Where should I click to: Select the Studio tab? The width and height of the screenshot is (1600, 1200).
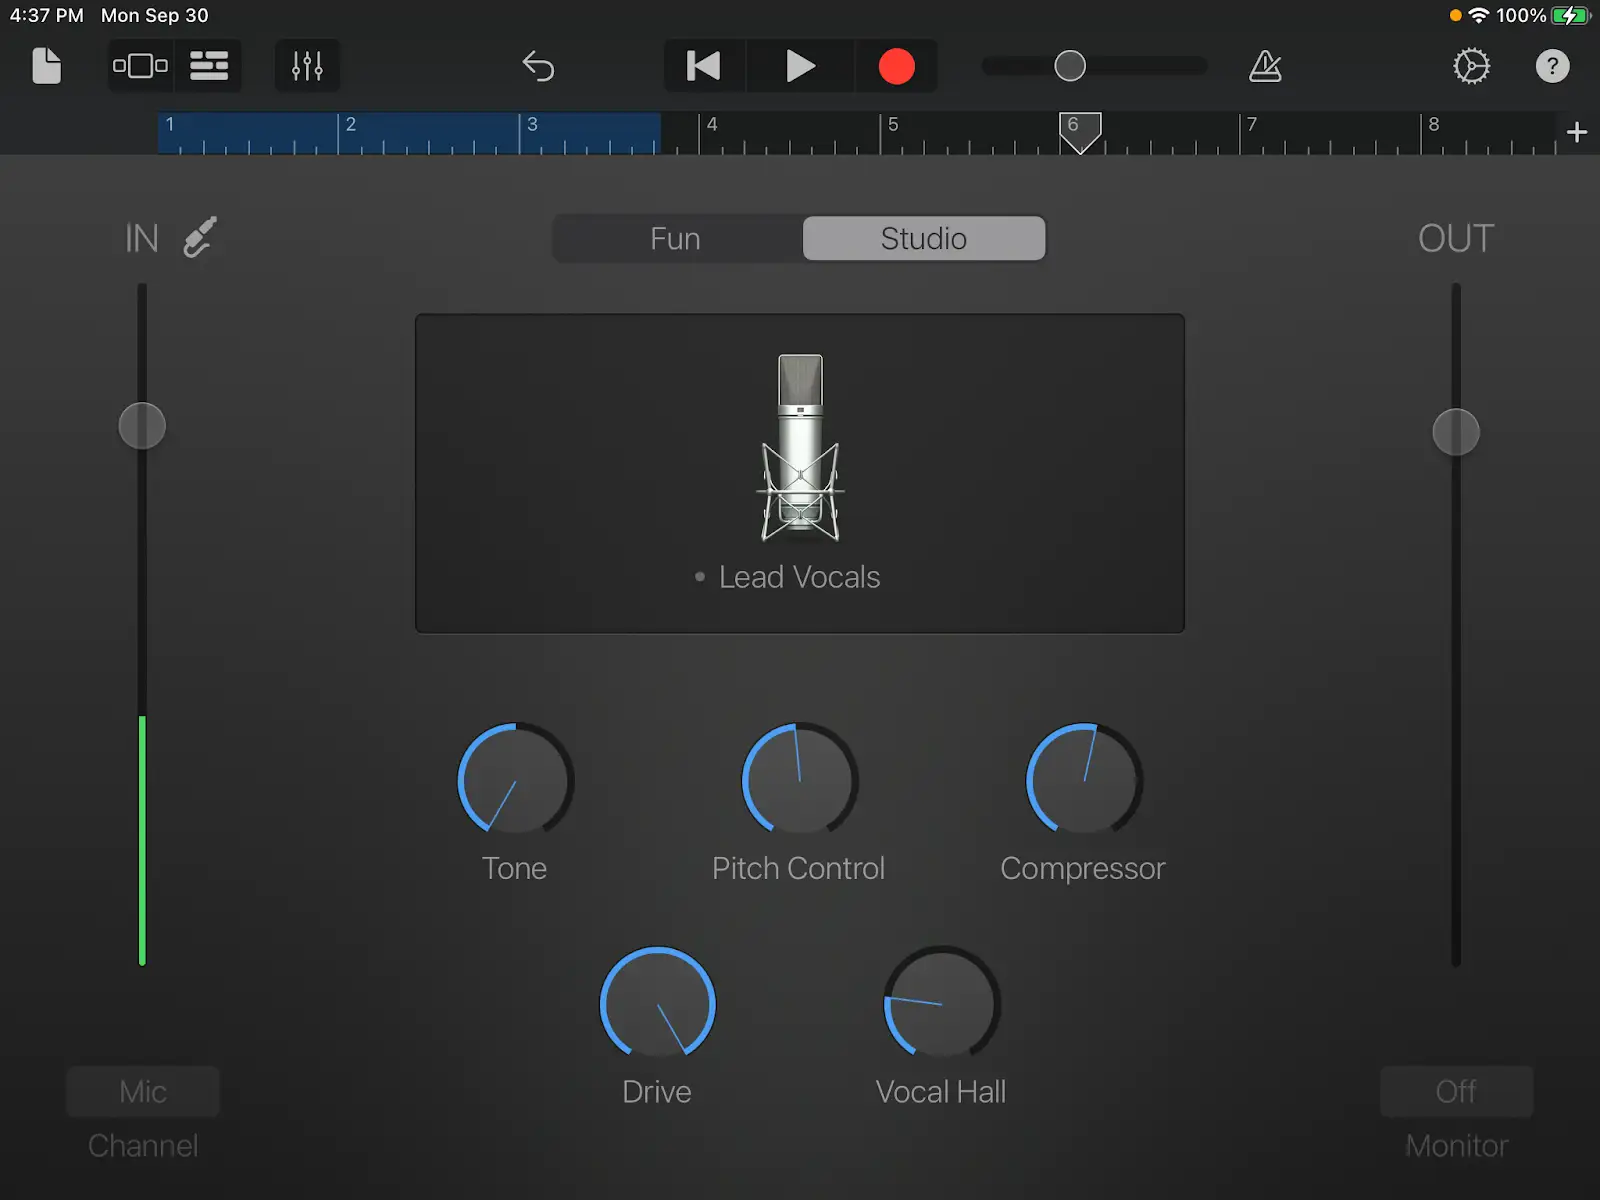point(923,238)
